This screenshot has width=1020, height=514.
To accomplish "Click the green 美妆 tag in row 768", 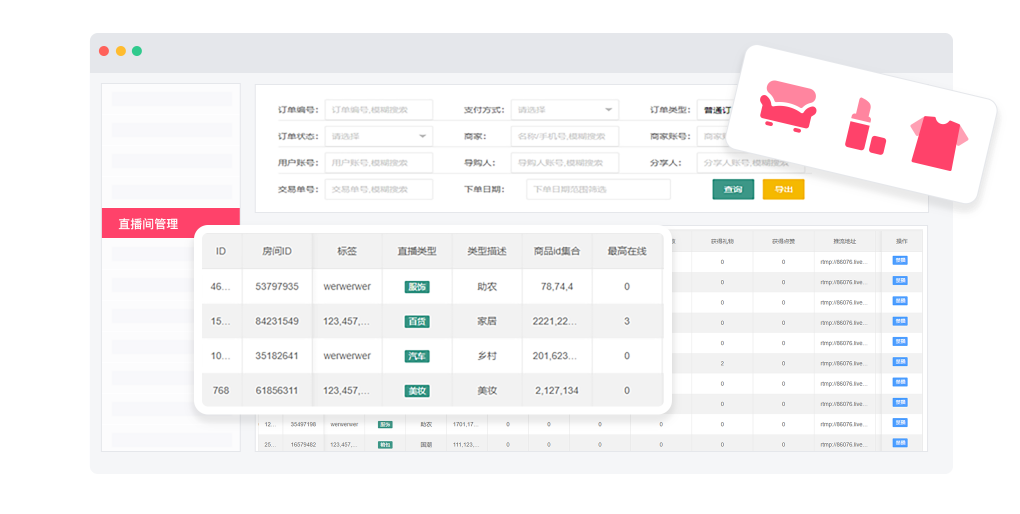I will point(417,390).
